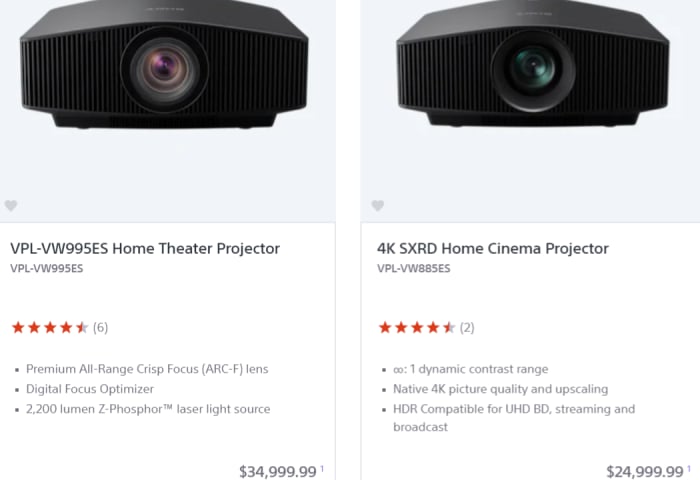The height and width of the screenshot is (480, 700).
Task: Open footnote 1 beside $24,999.99 price
Action: tap(689, 468)
